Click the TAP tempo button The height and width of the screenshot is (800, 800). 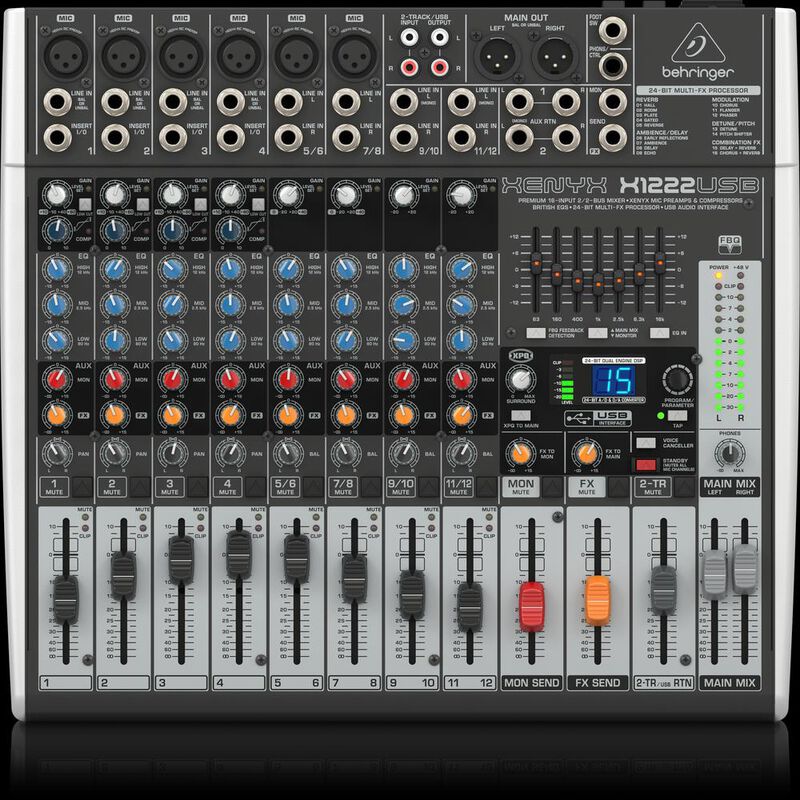[677, 416]
